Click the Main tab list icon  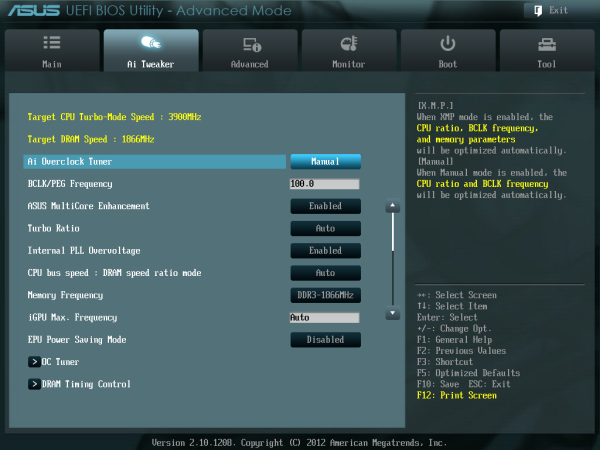[x=52, y=42]
